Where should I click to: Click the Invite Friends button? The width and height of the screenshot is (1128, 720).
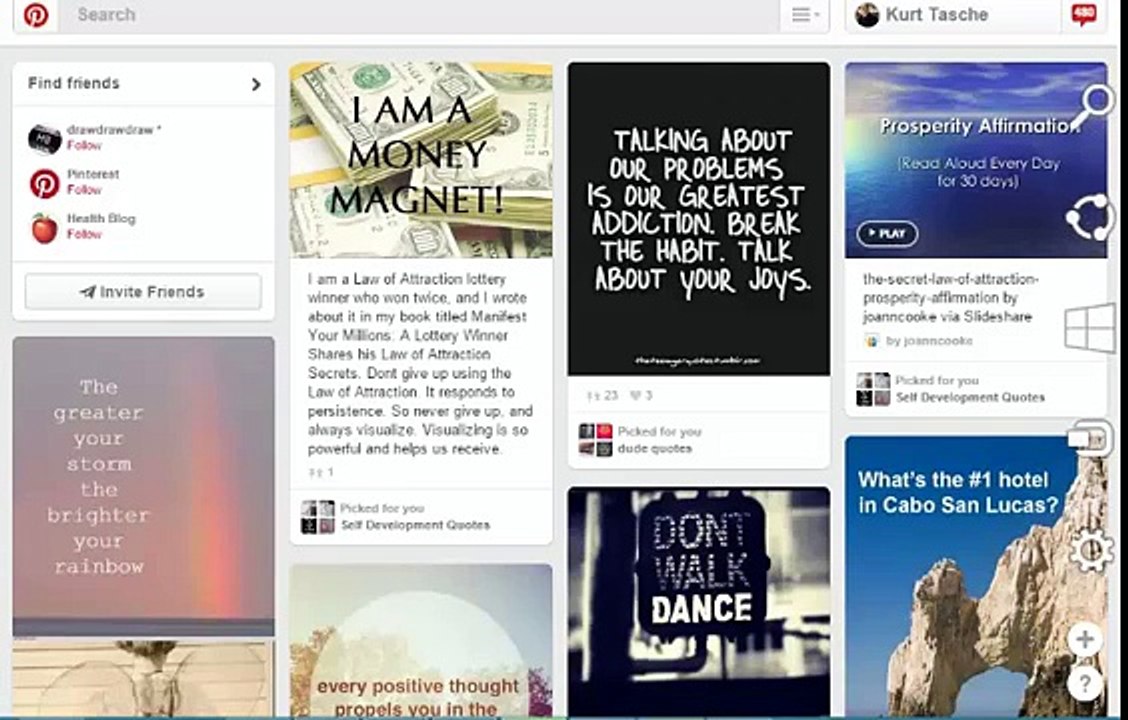pyautogui.click(x=143, y=291)
